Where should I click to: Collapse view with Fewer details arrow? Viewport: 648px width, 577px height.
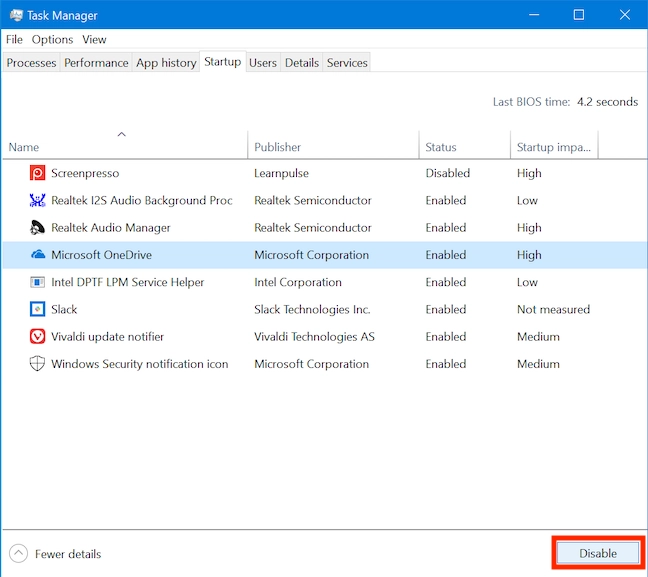tap(18, 553)
